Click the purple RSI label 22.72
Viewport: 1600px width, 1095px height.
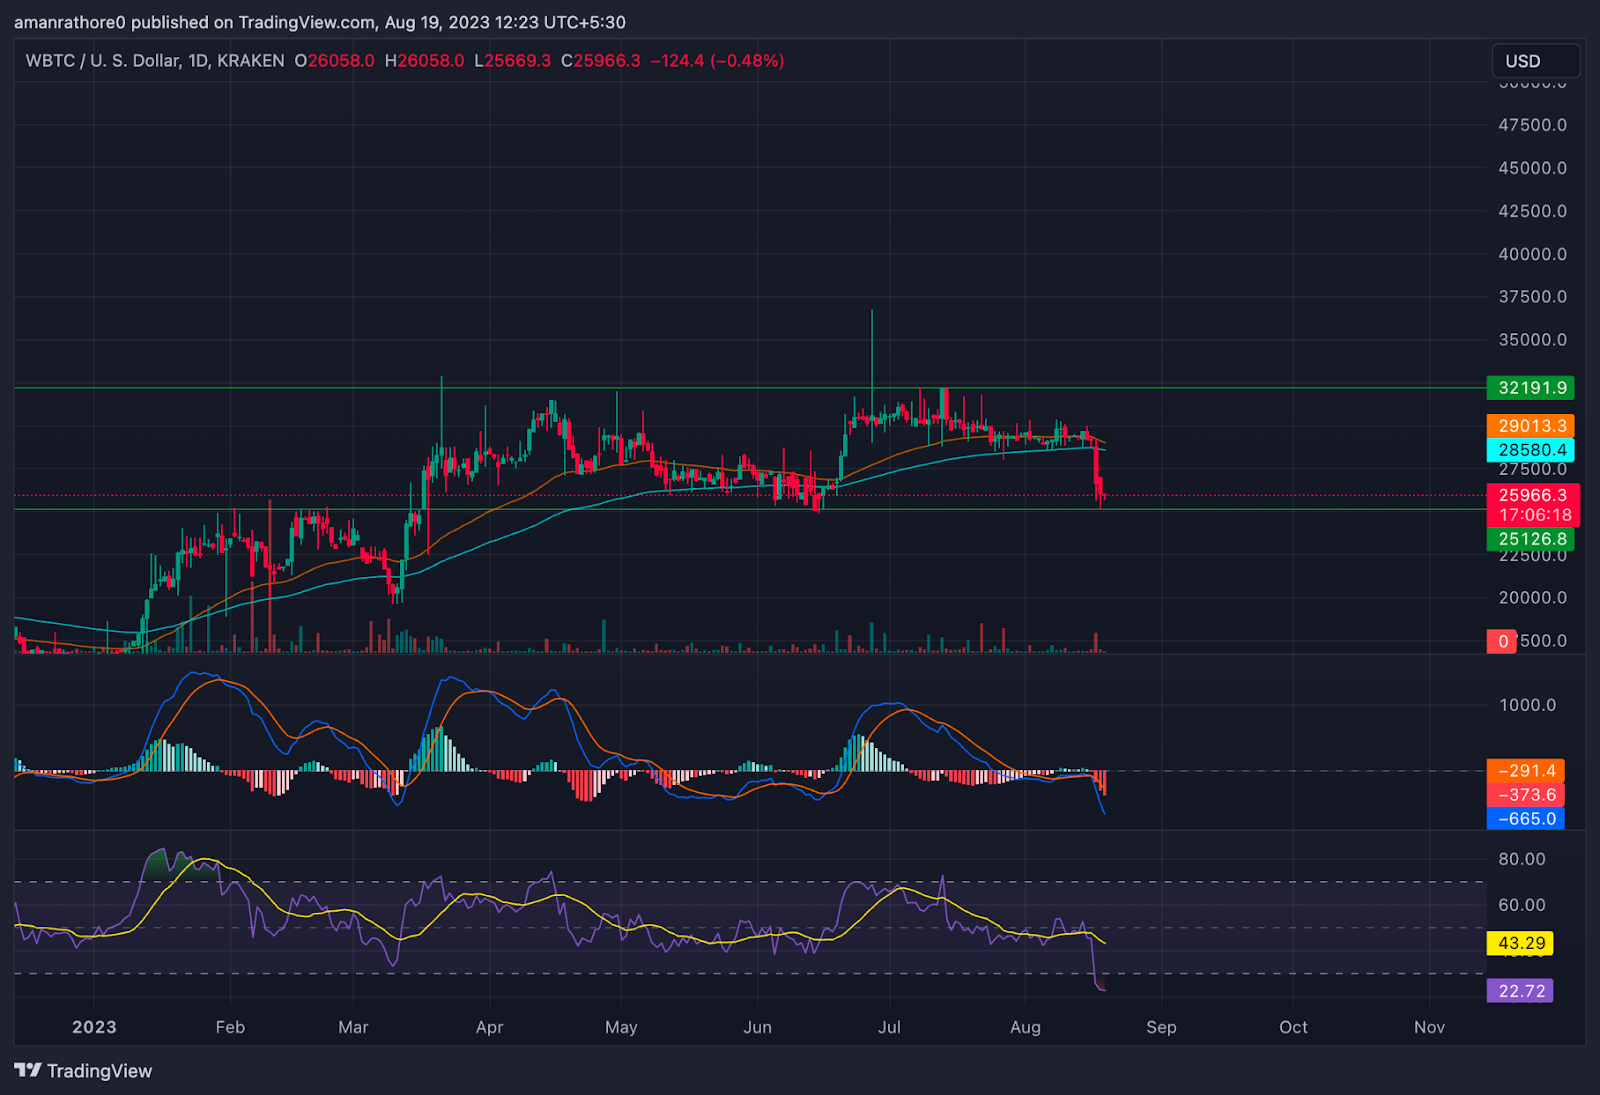coord(1520,991)
